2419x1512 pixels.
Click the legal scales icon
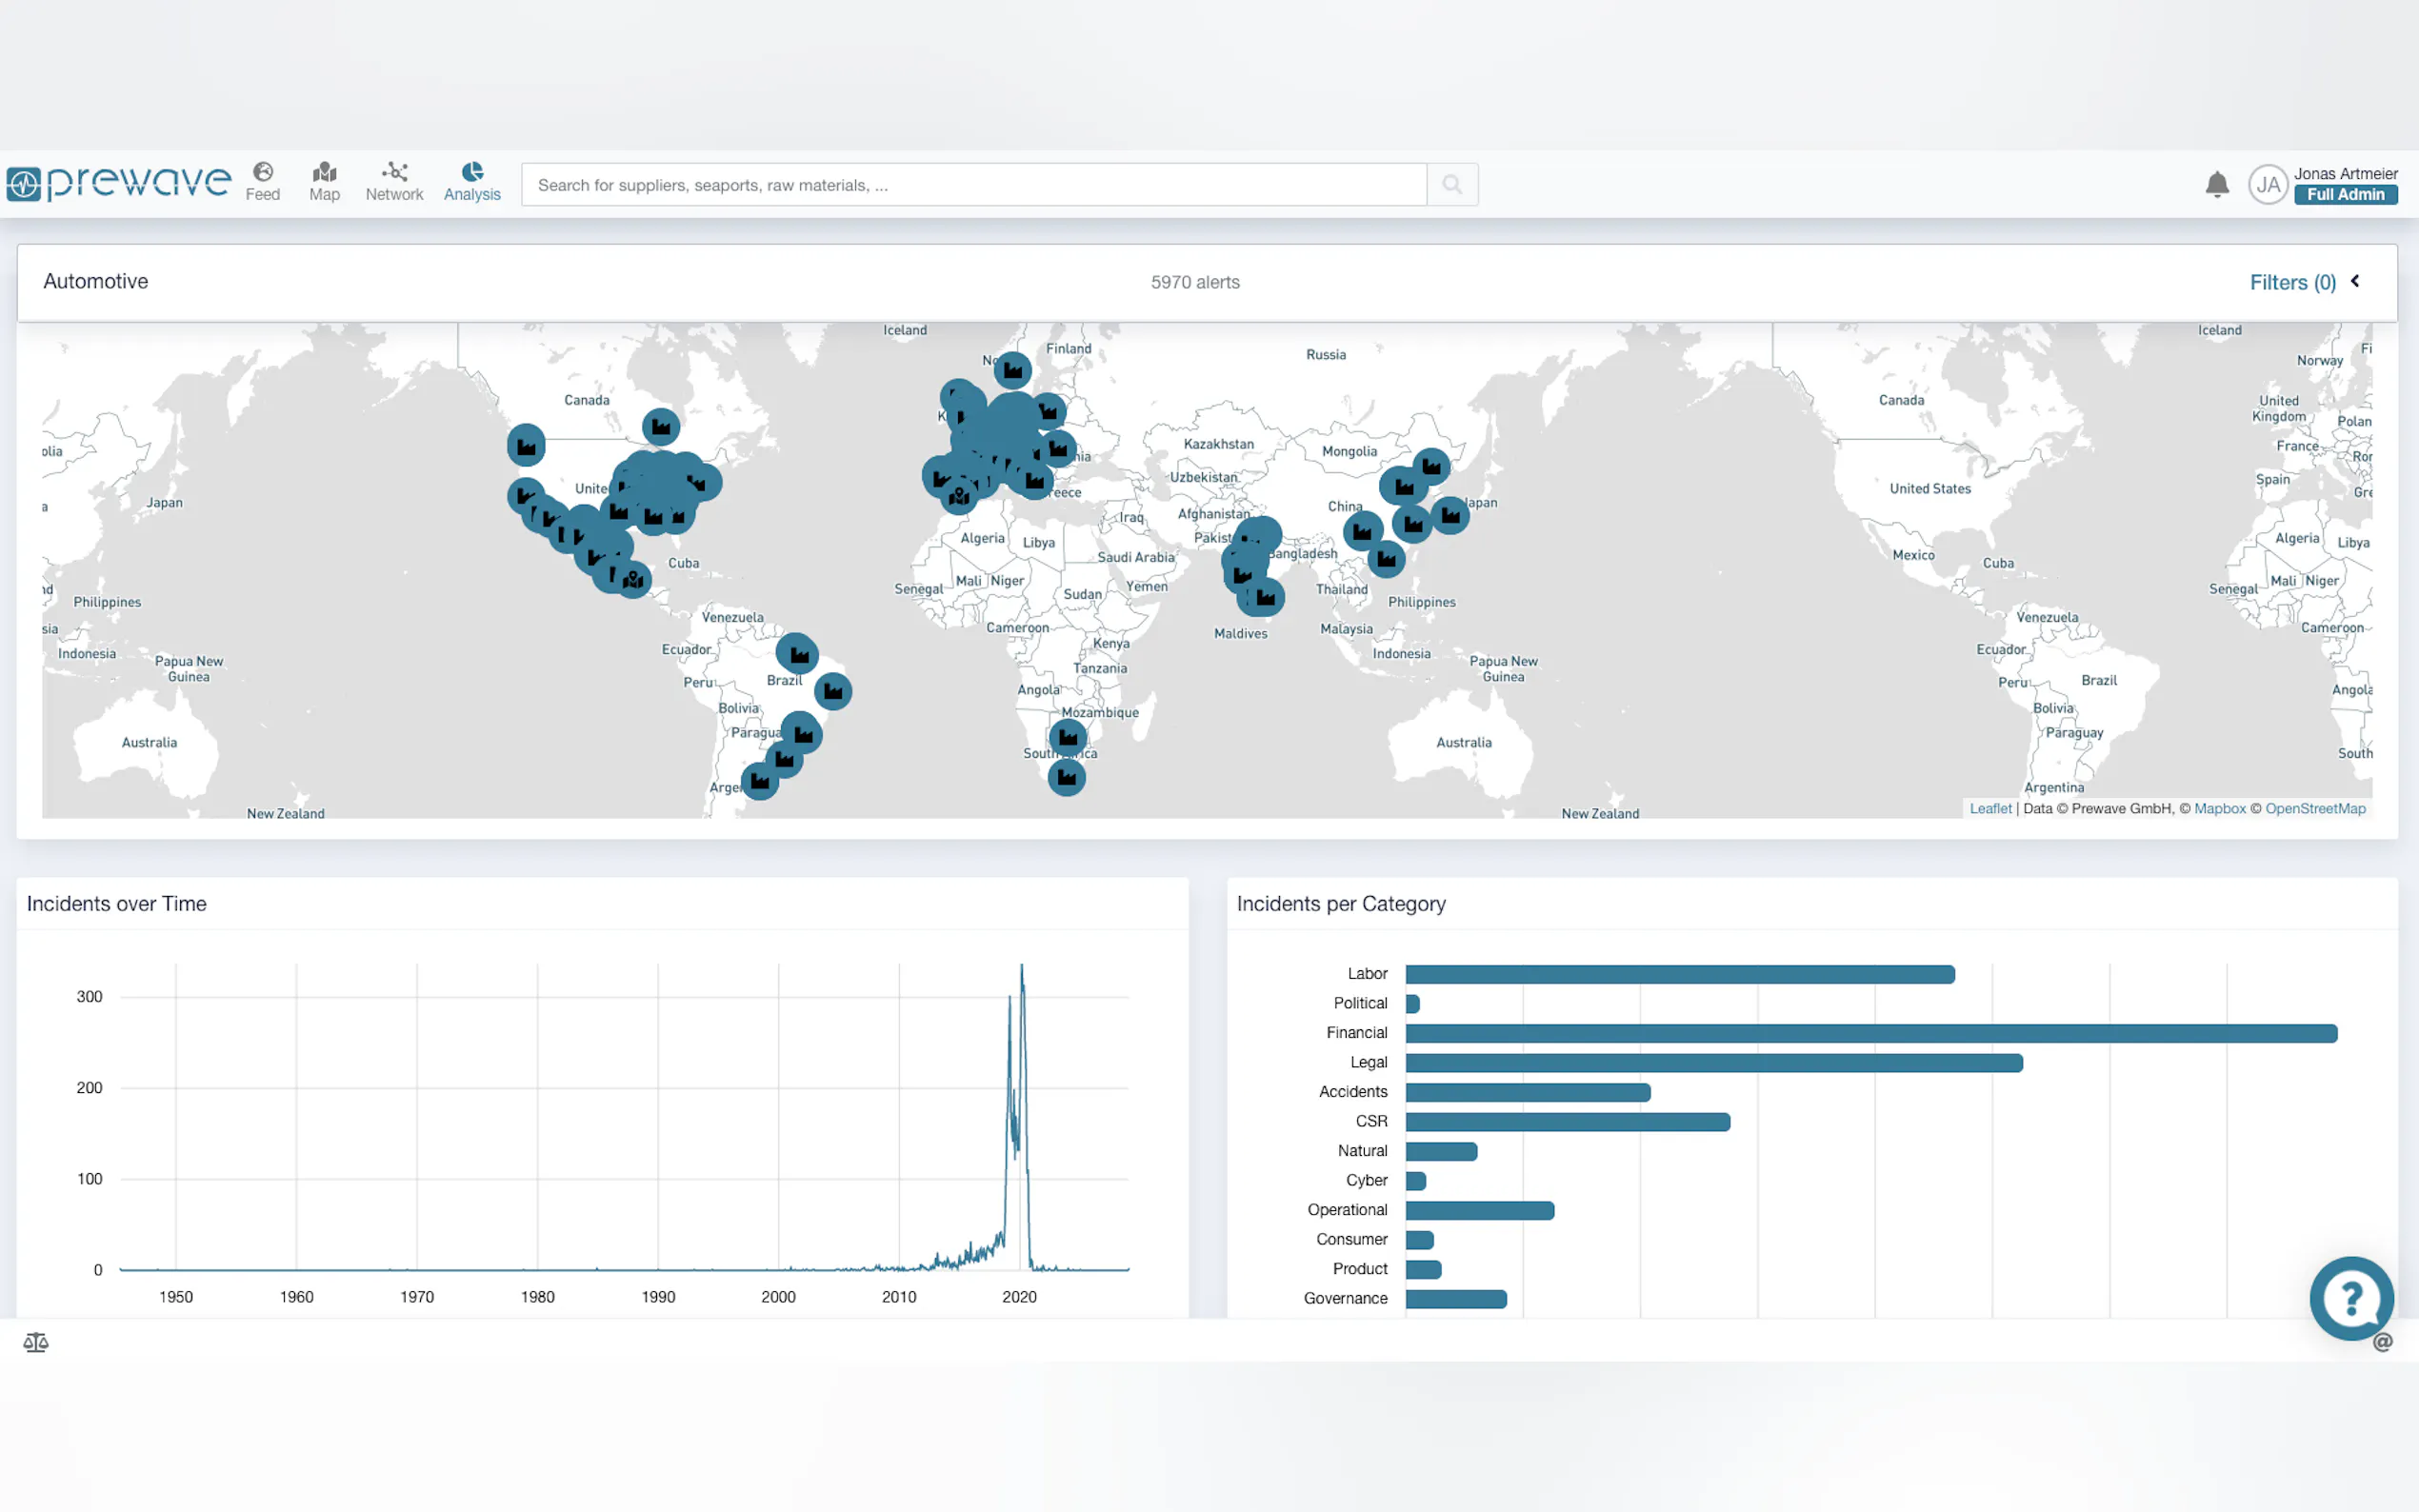(x=36, y=1342)
